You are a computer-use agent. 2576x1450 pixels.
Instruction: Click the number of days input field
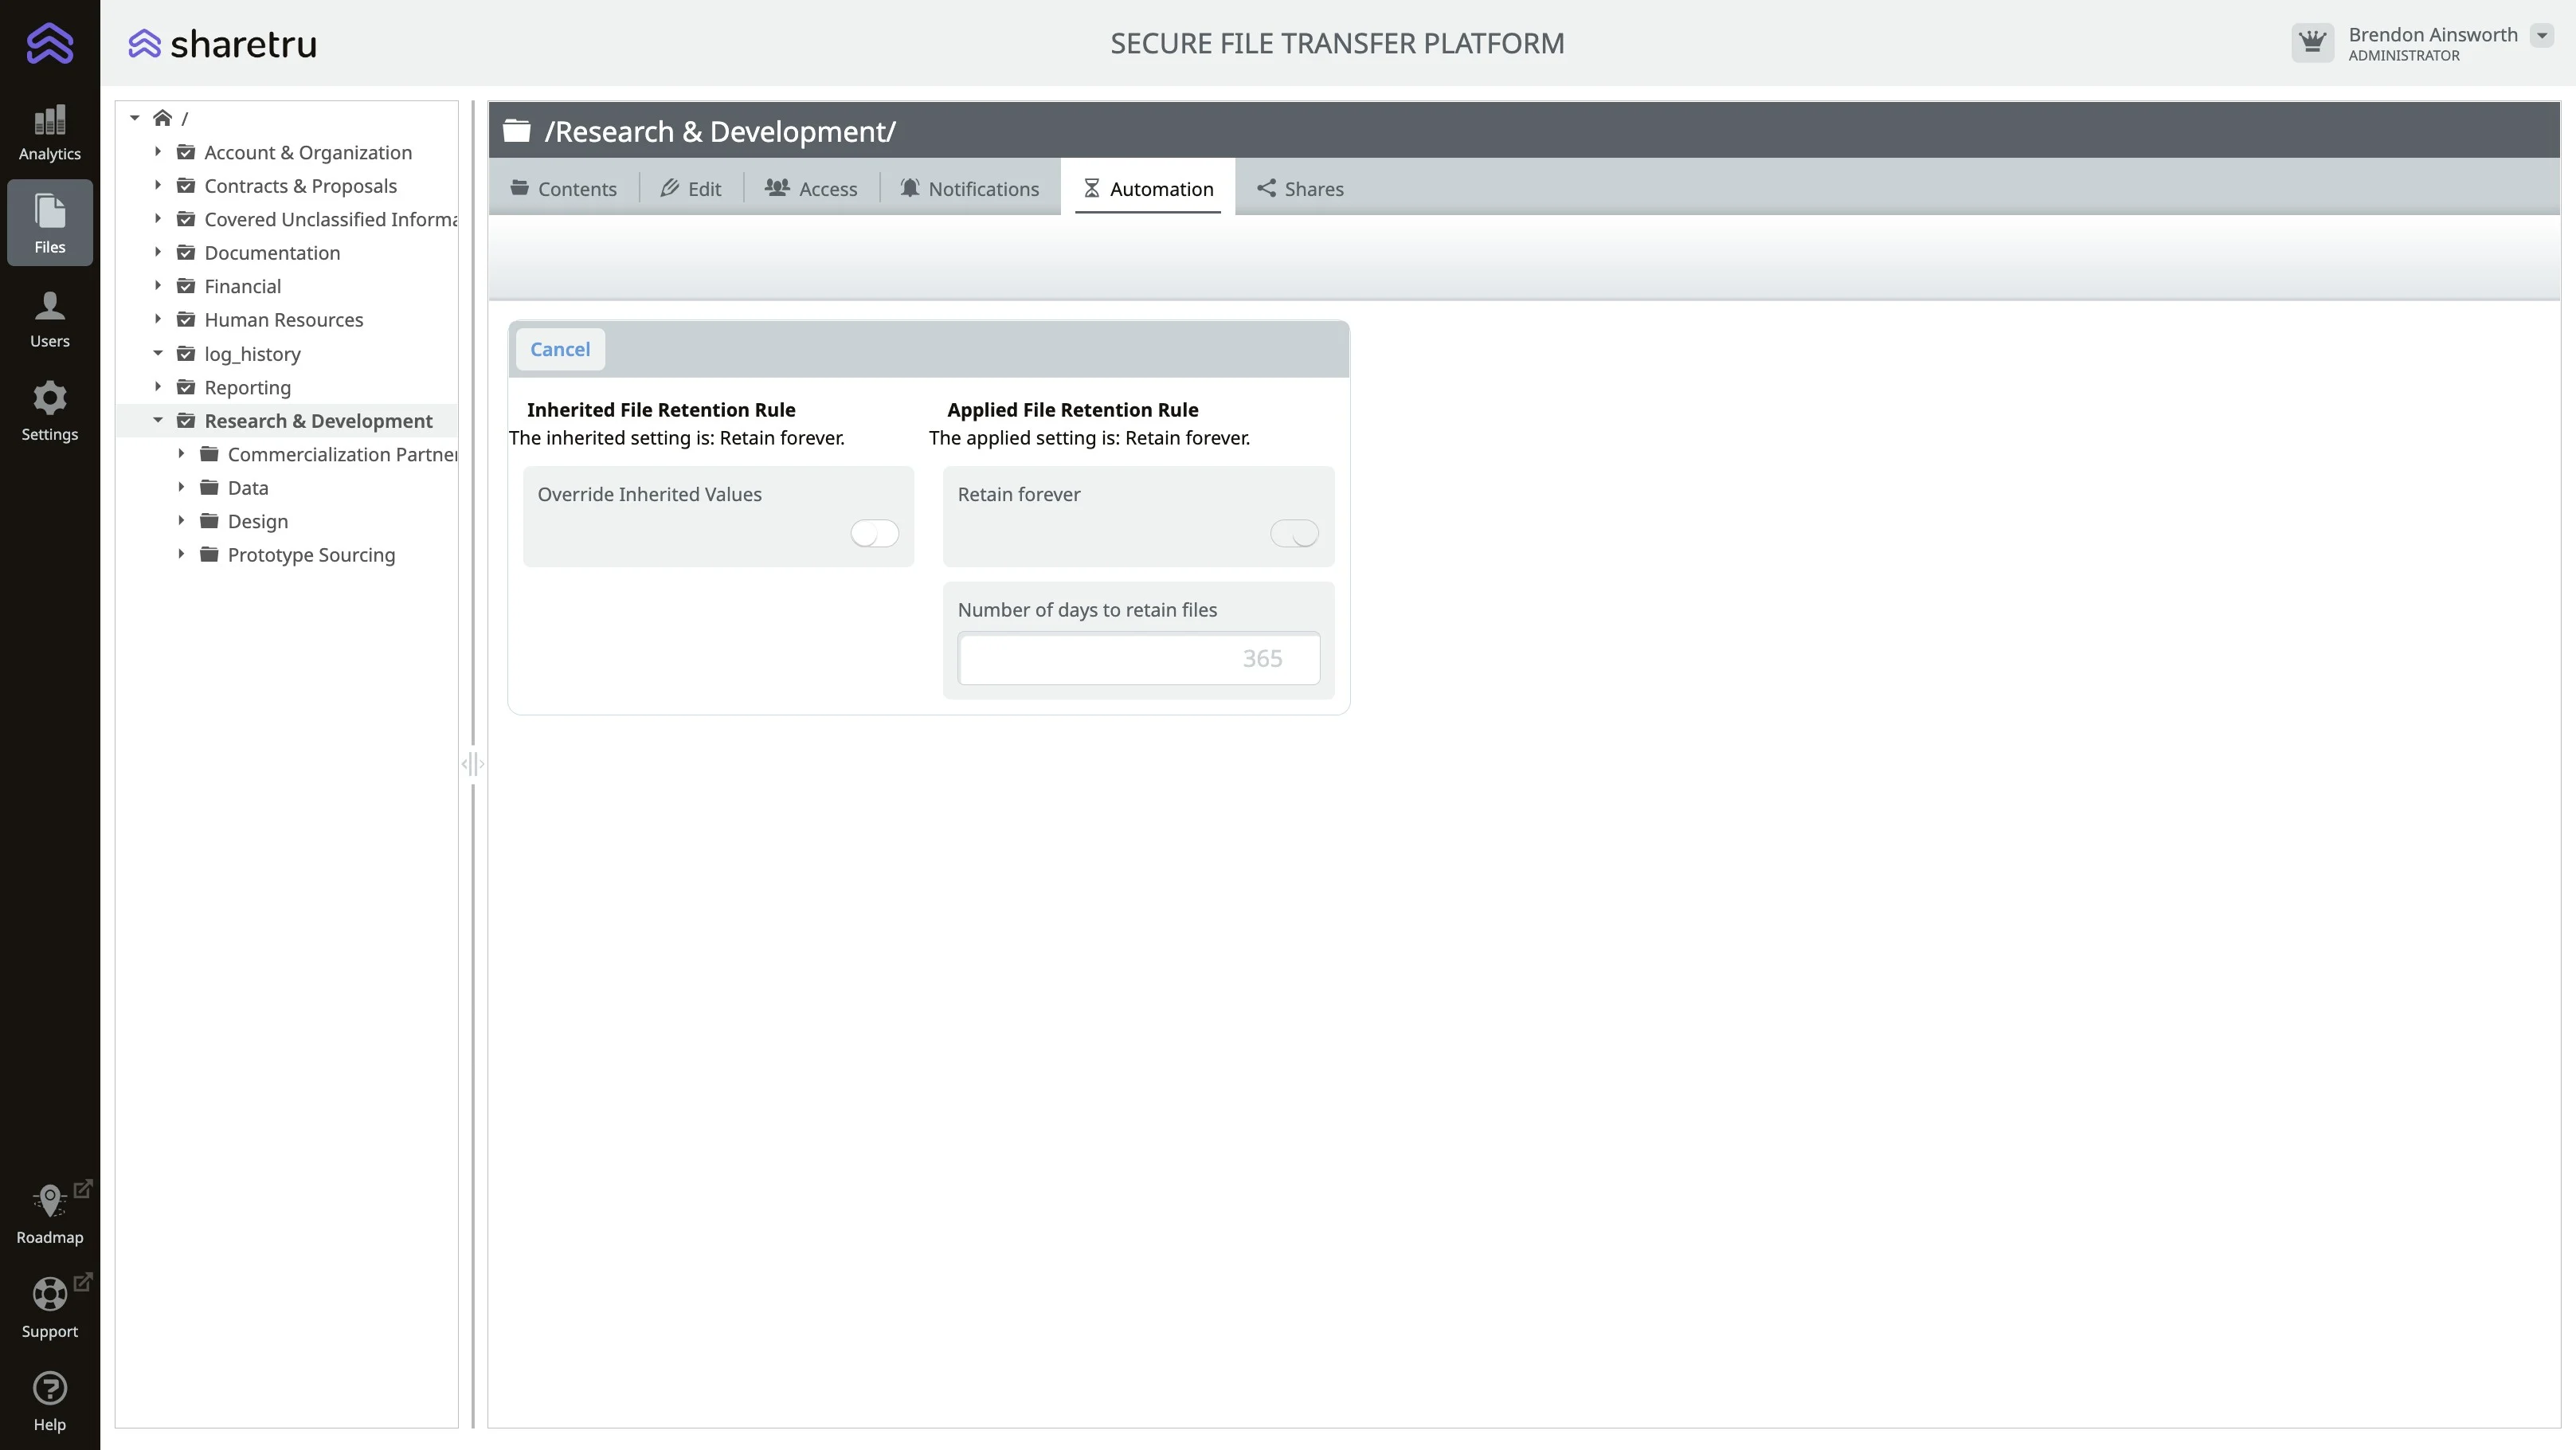point(1138,658)
